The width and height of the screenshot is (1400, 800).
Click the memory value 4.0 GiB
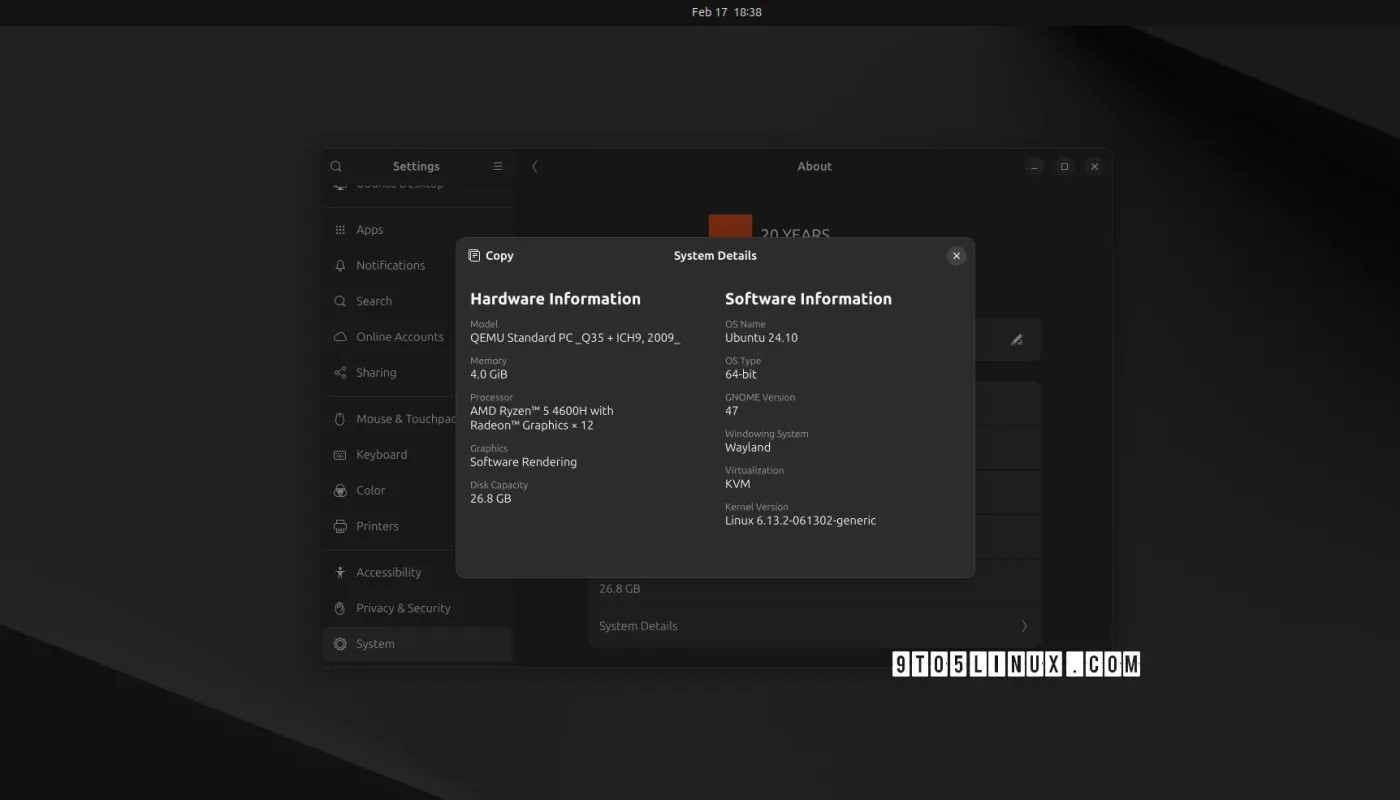tap(489, 375)
